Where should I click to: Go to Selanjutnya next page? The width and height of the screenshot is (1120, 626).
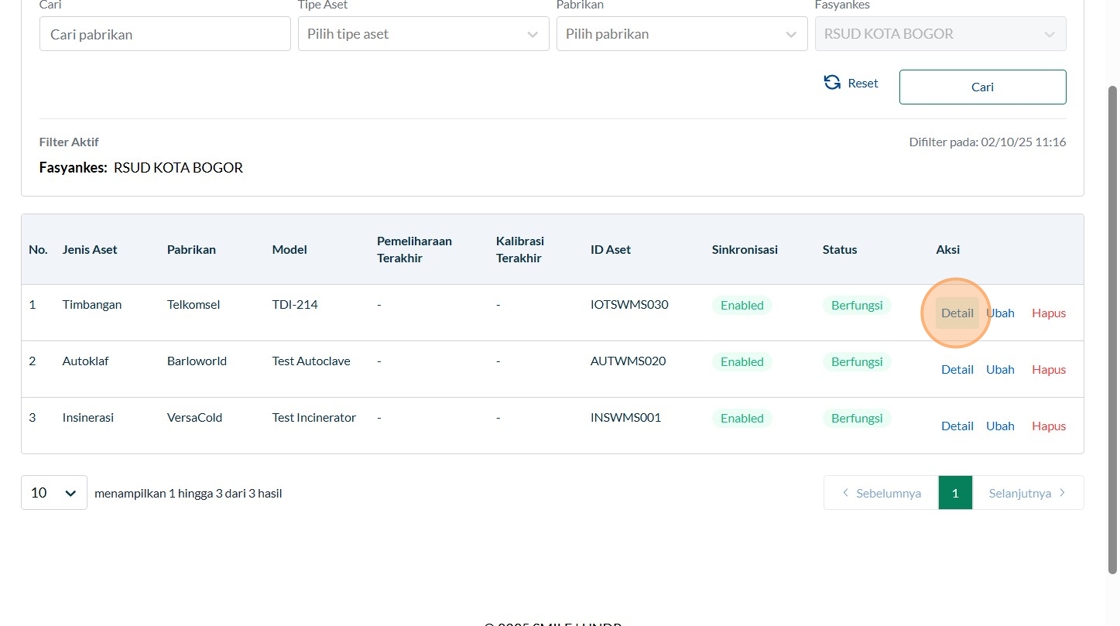tap(1027, 493)
